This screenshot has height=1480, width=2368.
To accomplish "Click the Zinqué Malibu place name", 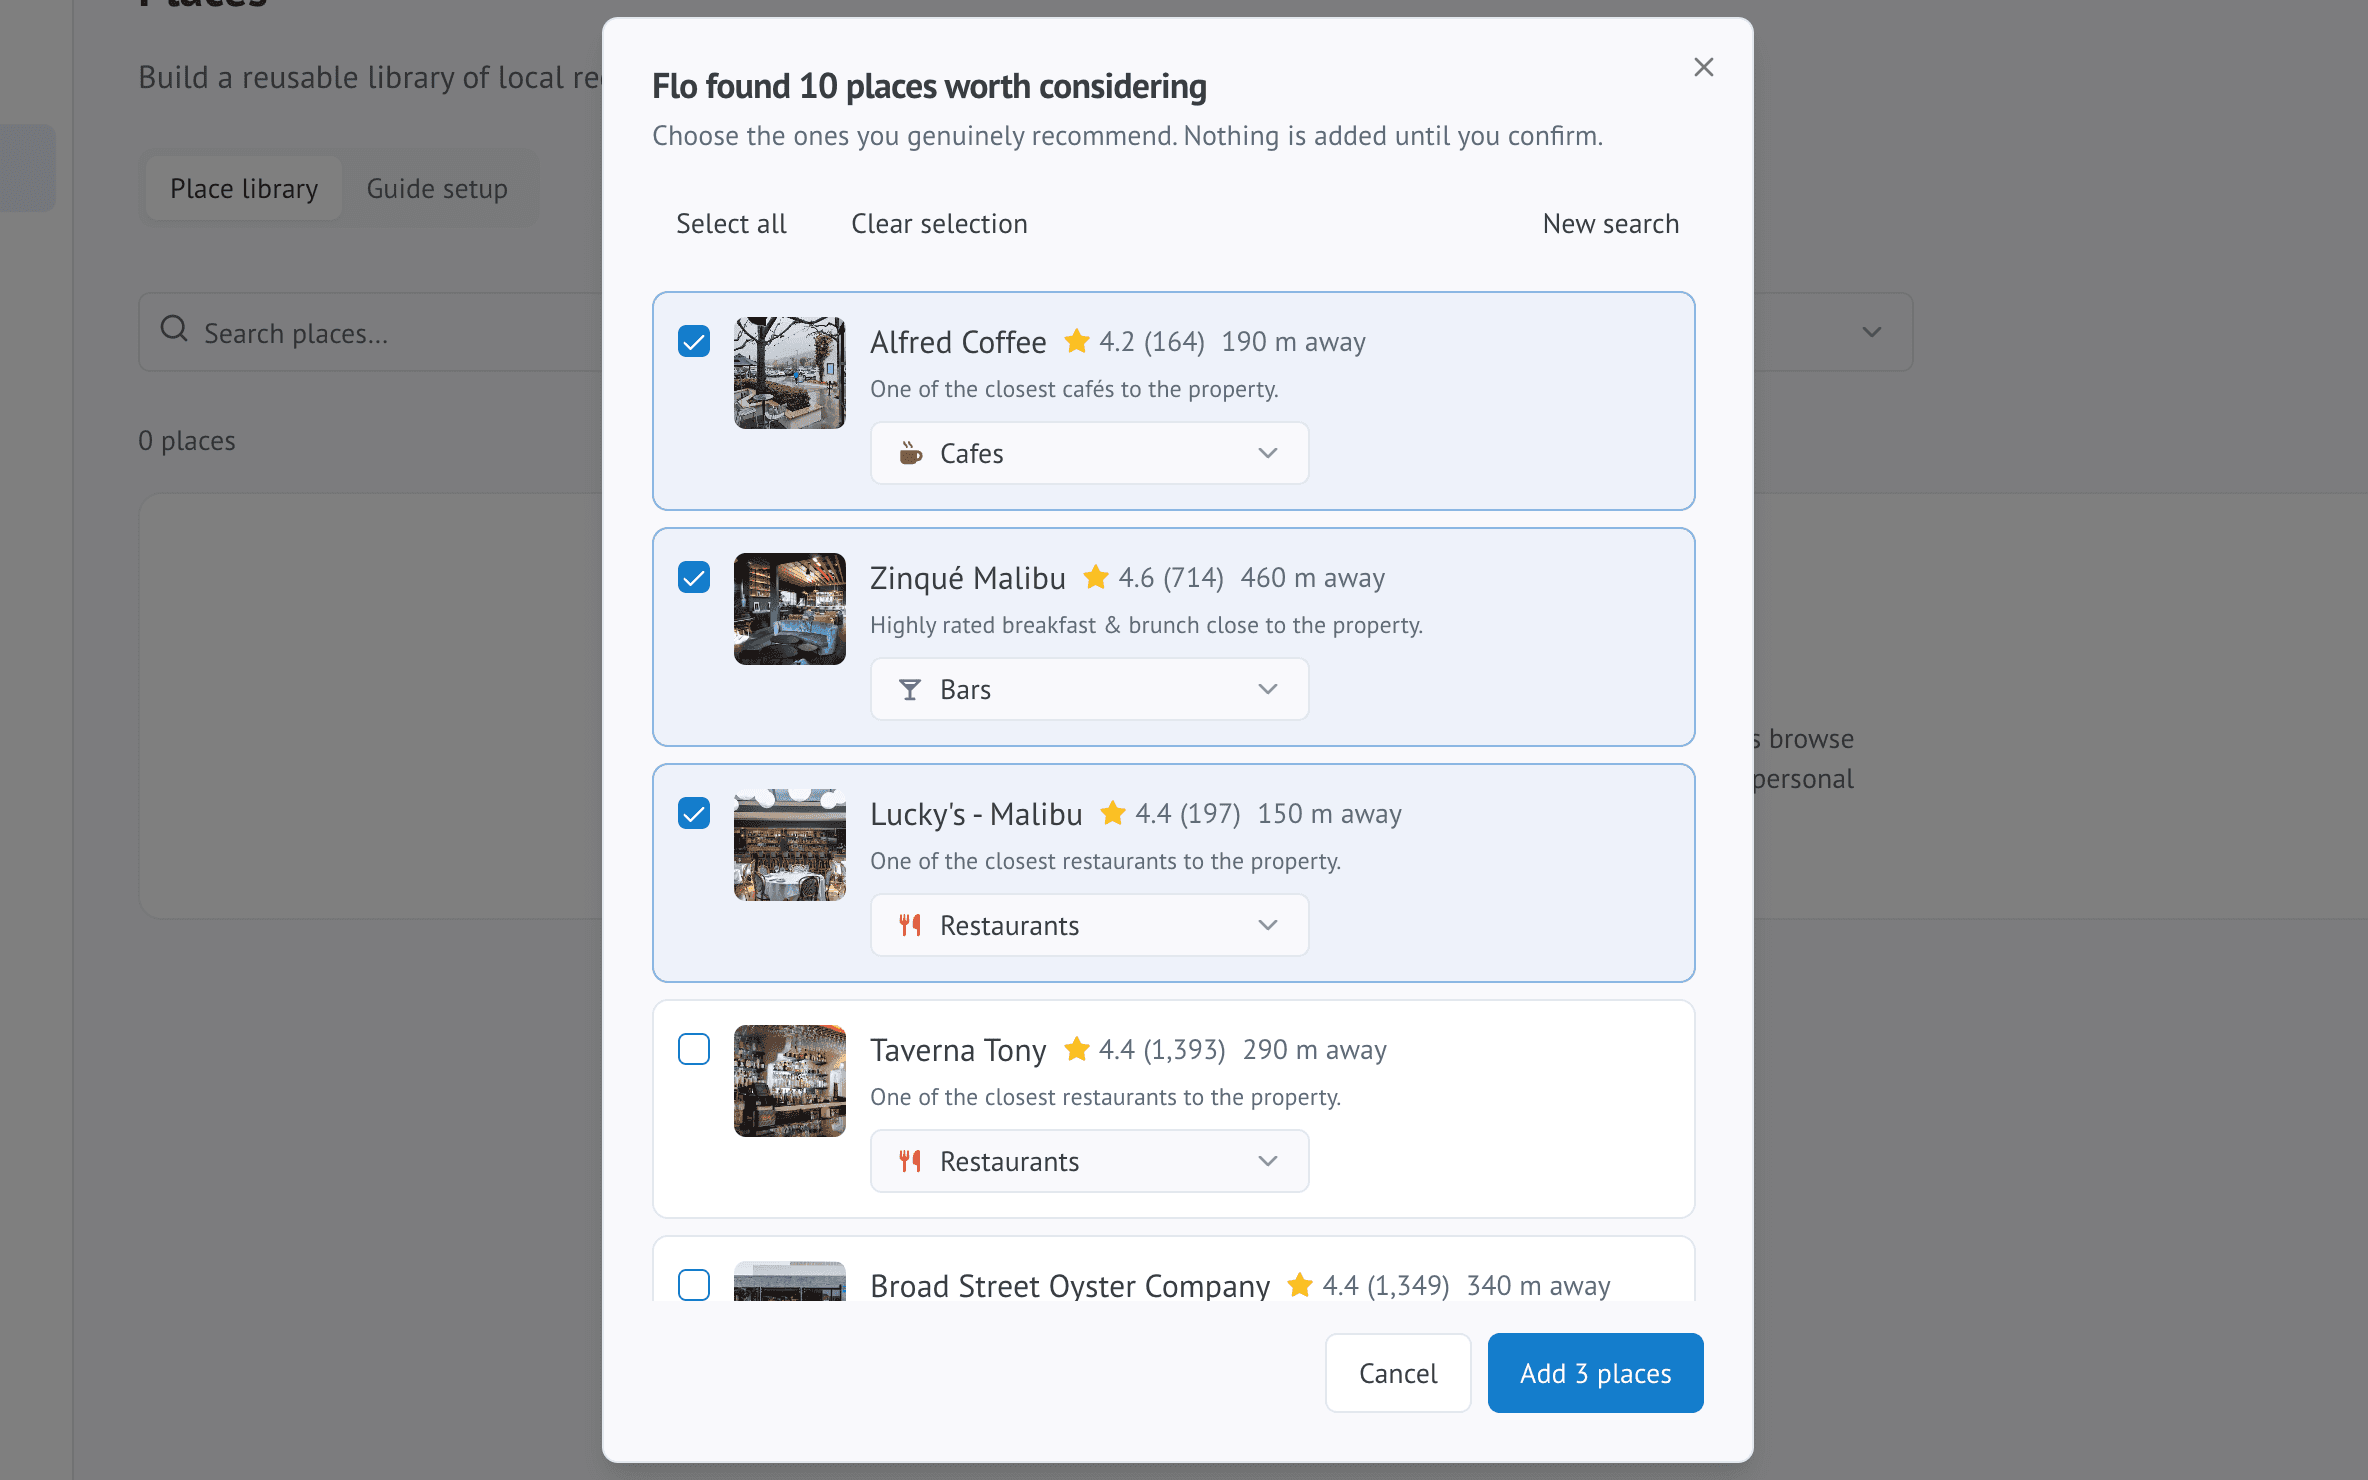I will [x=968, y=578].
